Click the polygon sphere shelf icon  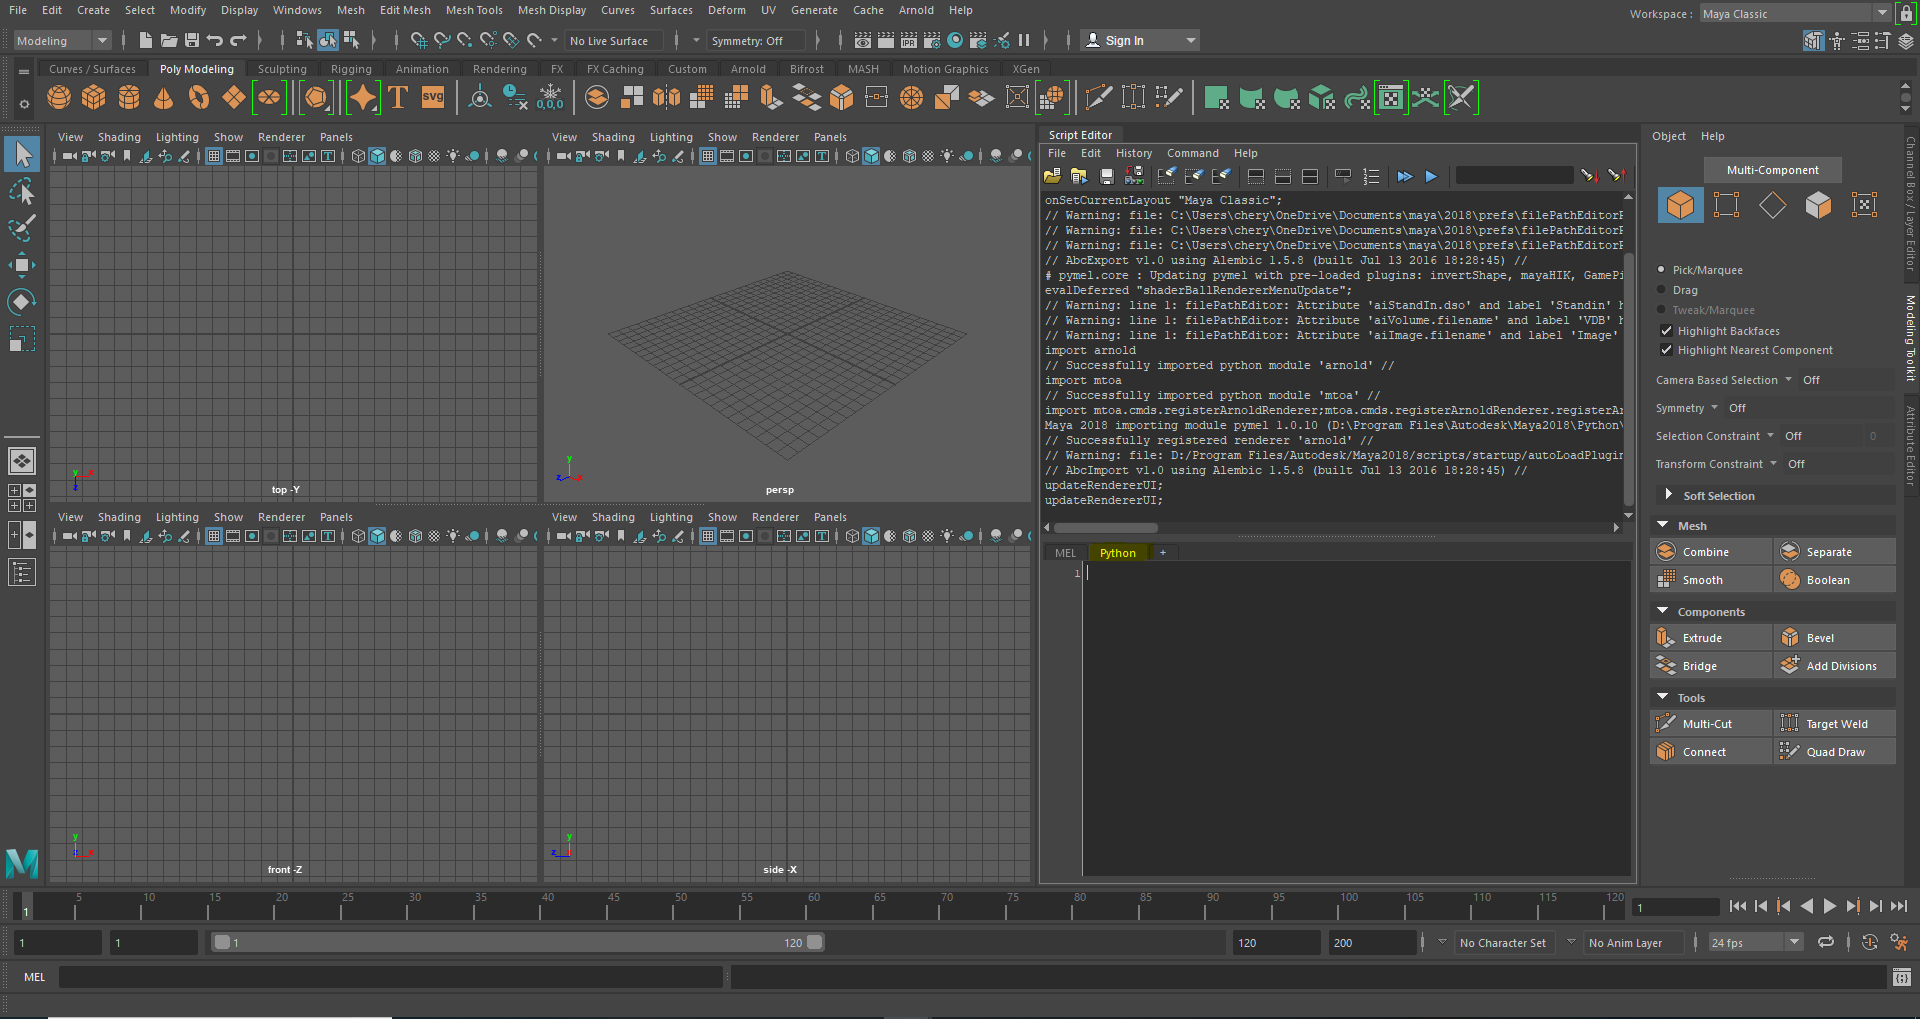coord(59,97)
